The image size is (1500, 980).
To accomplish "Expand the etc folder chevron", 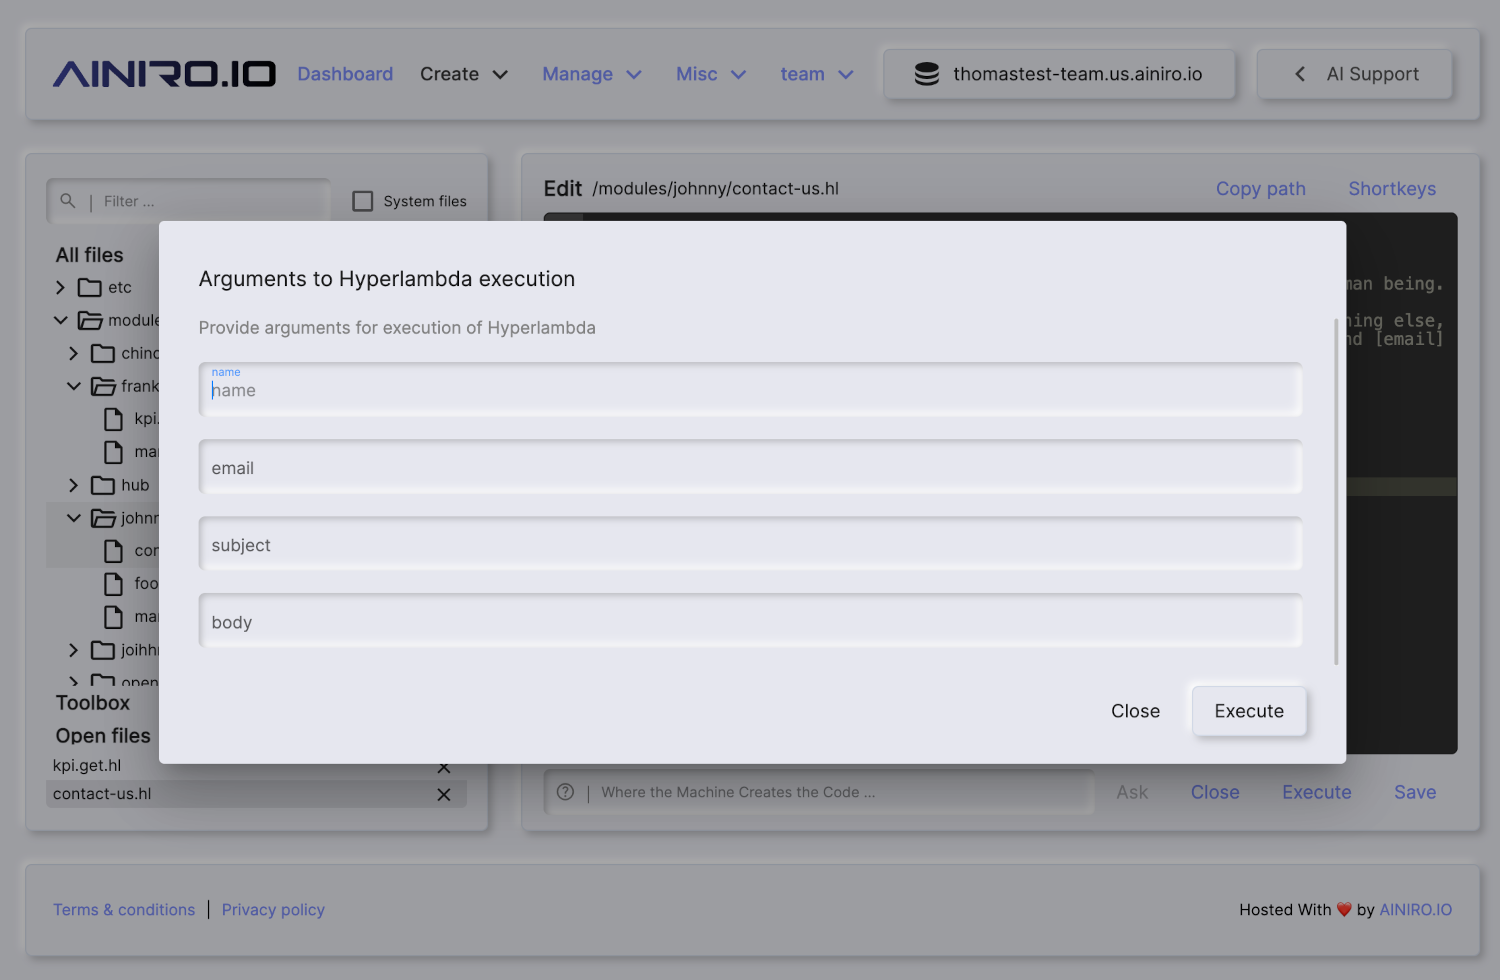I will pyautogui.click(x=61, y=288).
